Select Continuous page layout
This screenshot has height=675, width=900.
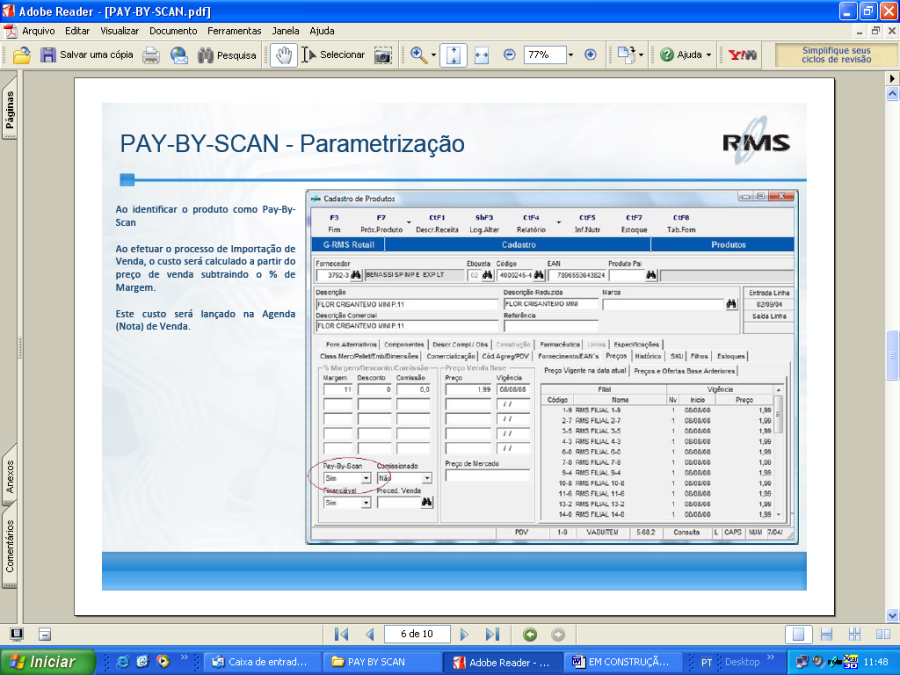827,634
